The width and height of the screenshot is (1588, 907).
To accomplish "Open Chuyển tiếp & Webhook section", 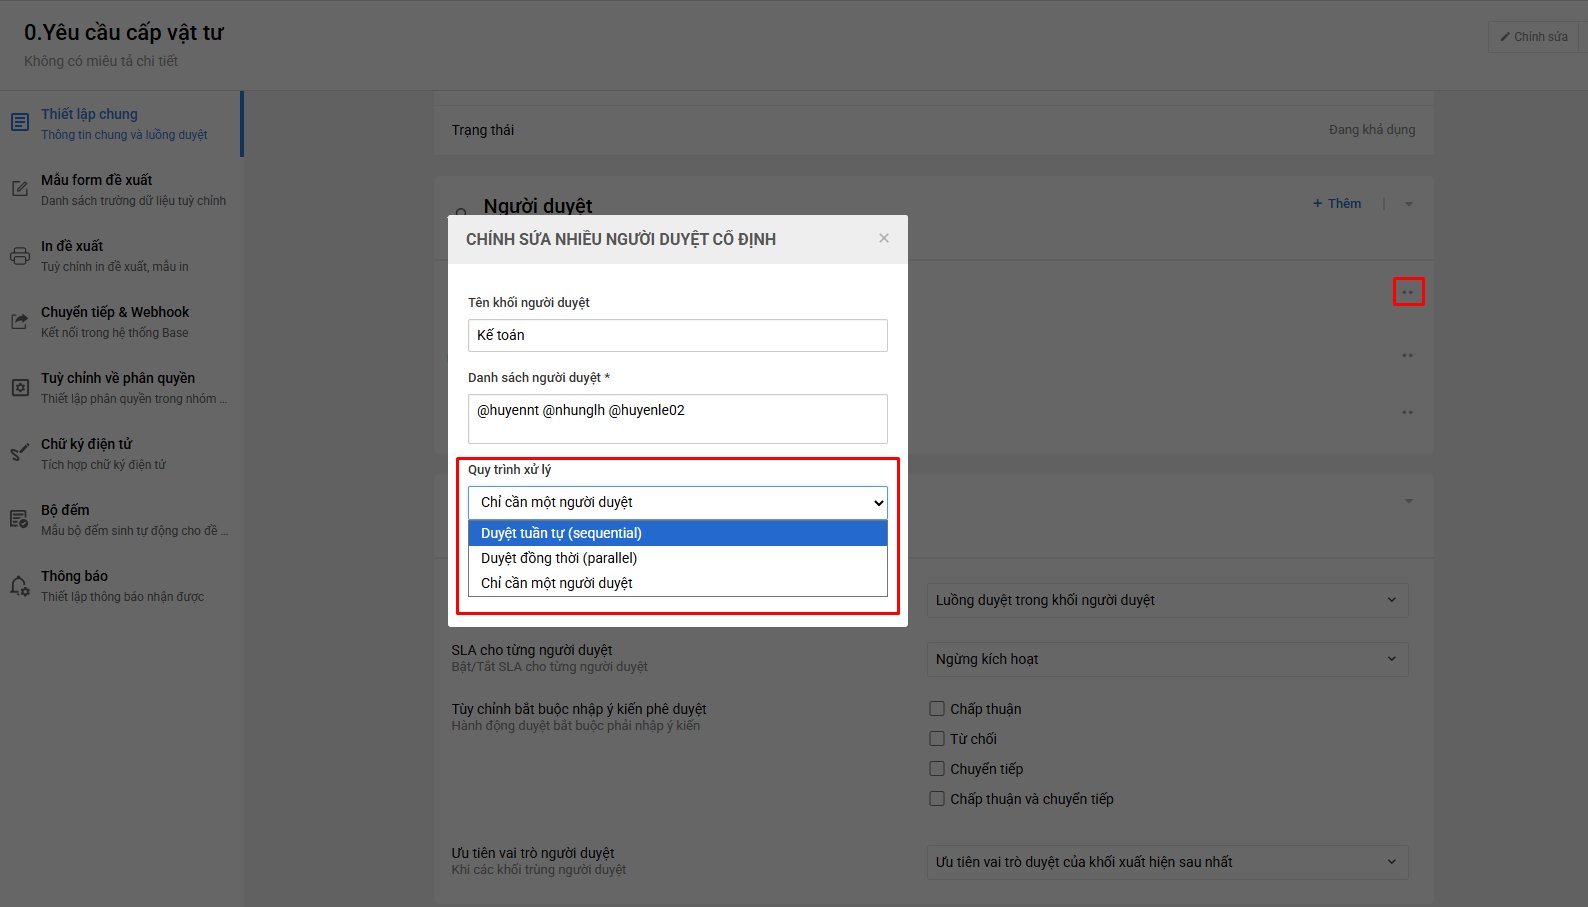I will 121,322.
